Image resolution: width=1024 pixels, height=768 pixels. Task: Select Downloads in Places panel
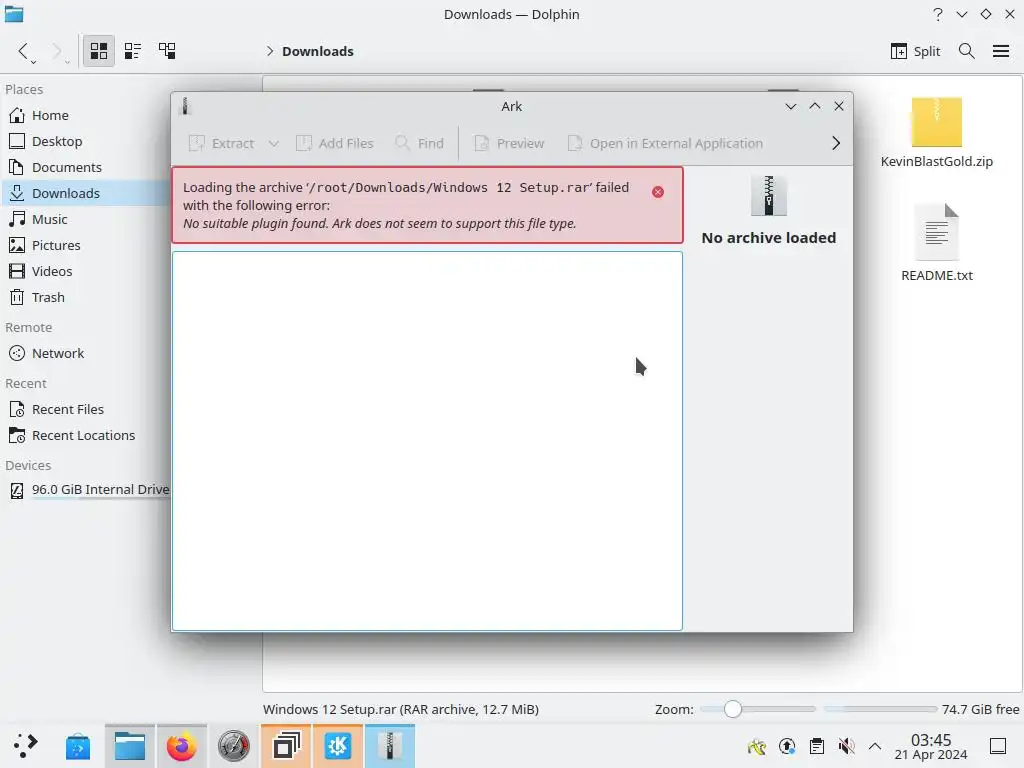click(85, 193)
